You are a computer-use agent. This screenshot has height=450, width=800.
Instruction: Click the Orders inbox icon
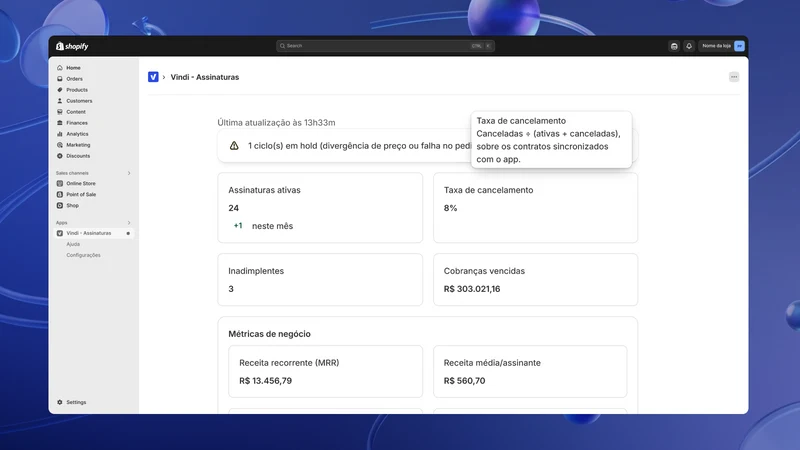click(60, 79)
